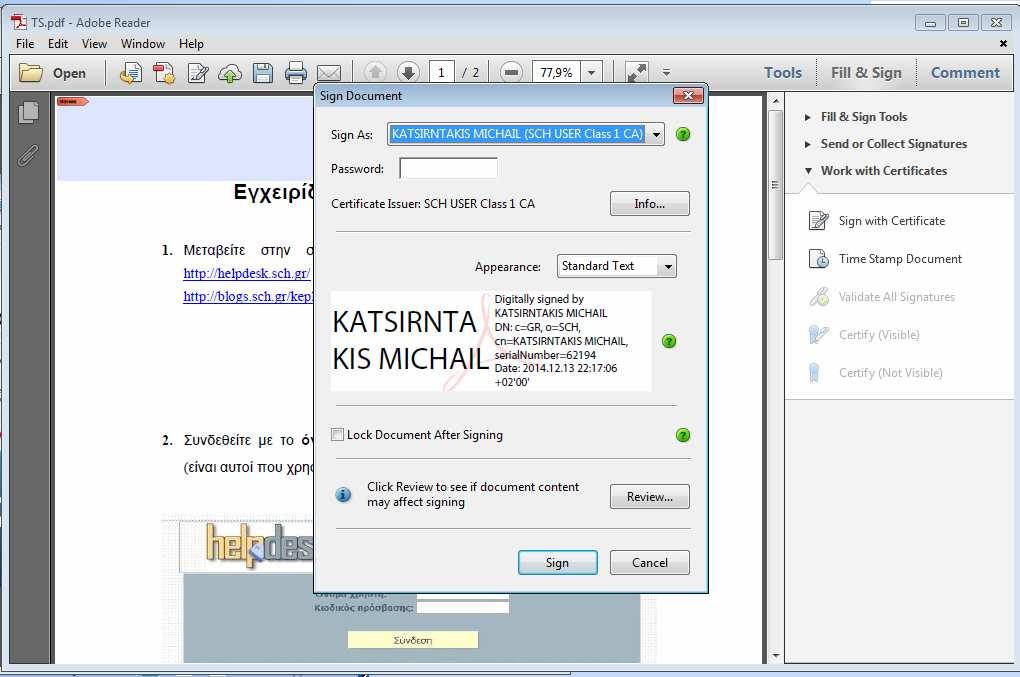Click the Save floppy disk icon
The width and height of the screenshot is (1020, 677).
pos(263,73)
